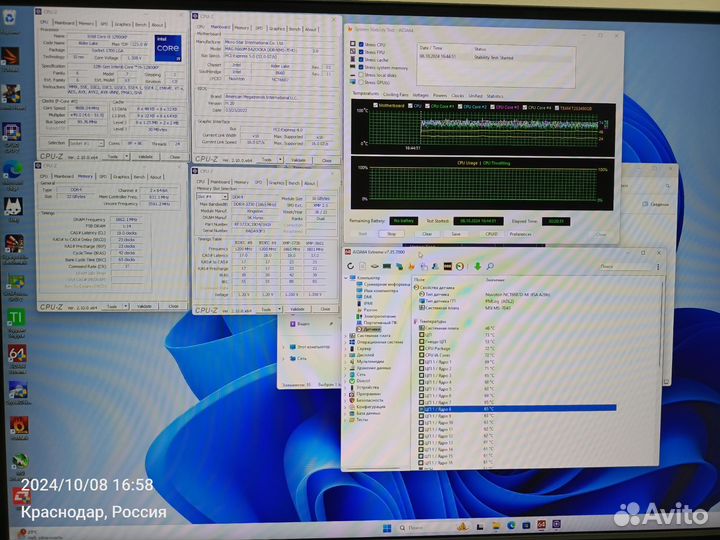Open the Socket #1 selection dropdown in CPU-Z
Image resolution: width=720 pixels, height=540 pixels.
point(86,143)
